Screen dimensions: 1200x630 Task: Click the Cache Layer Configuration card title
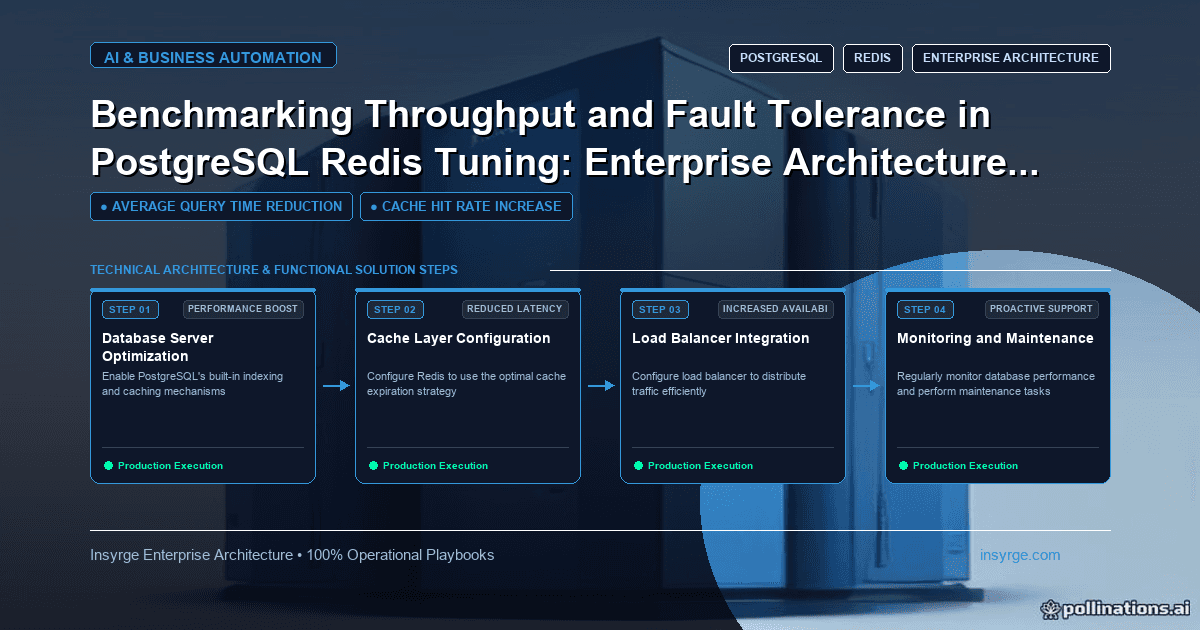tap(459, 338)
